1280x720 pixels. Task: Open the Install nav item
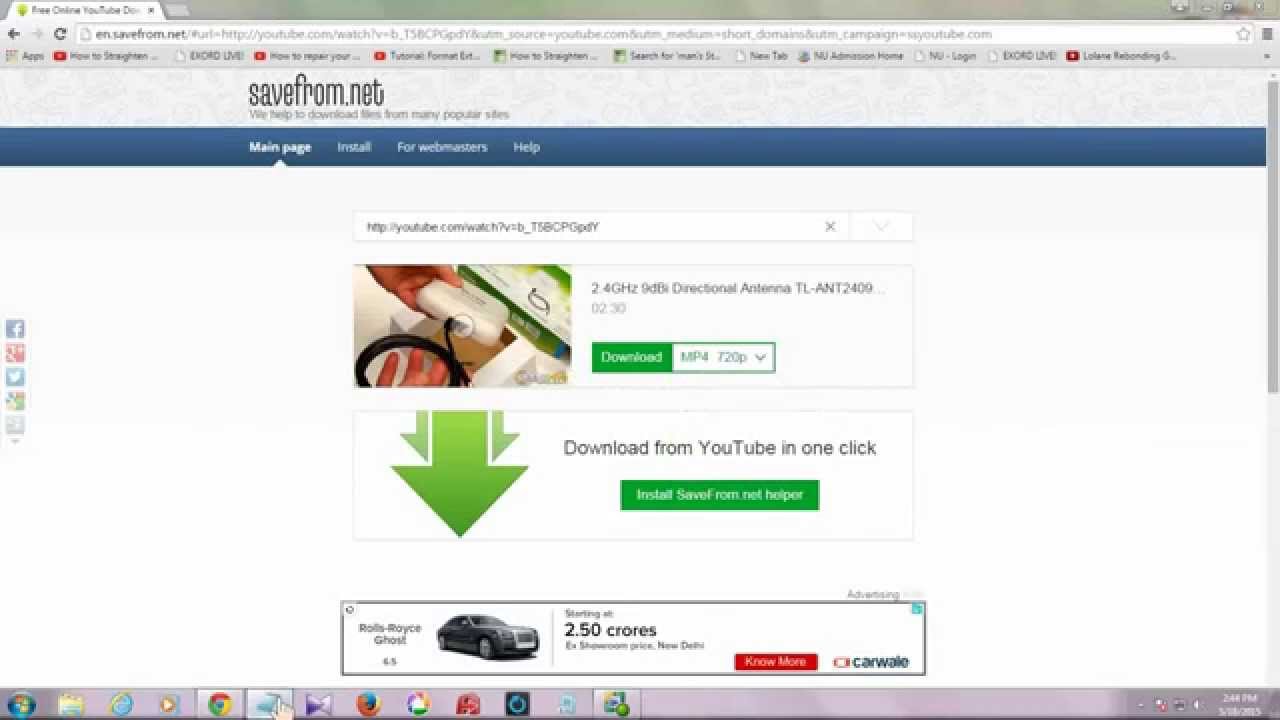click(354, 147)
